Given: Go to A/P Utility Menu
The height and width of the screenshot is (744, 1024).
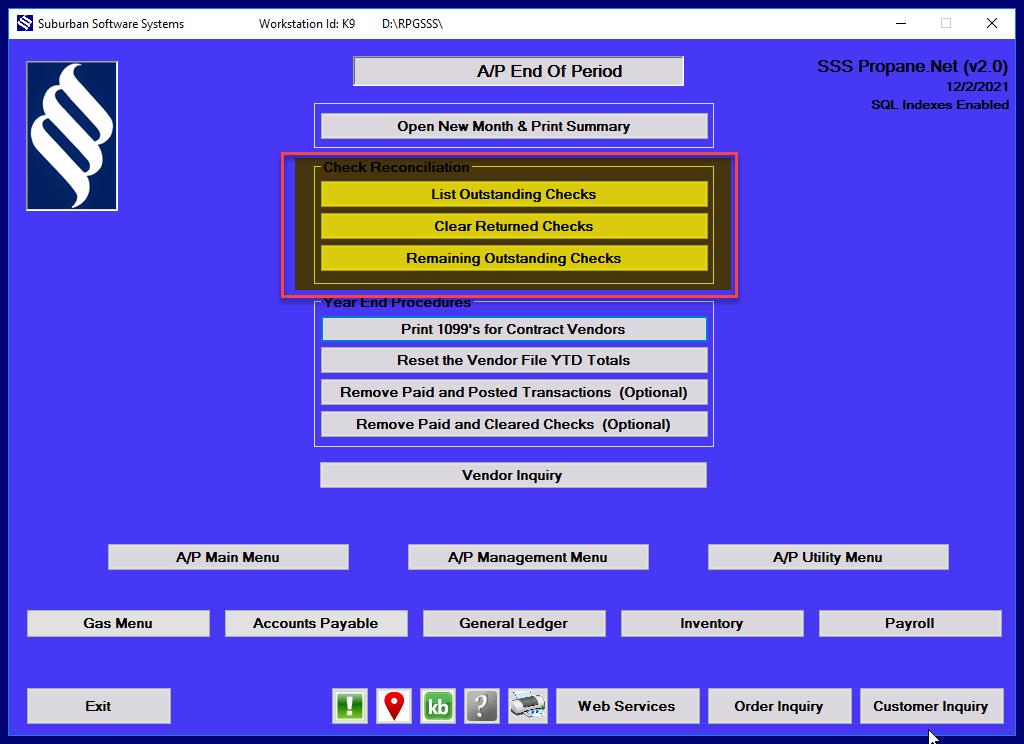Looking at the screenshot, I should pos(828,557).
